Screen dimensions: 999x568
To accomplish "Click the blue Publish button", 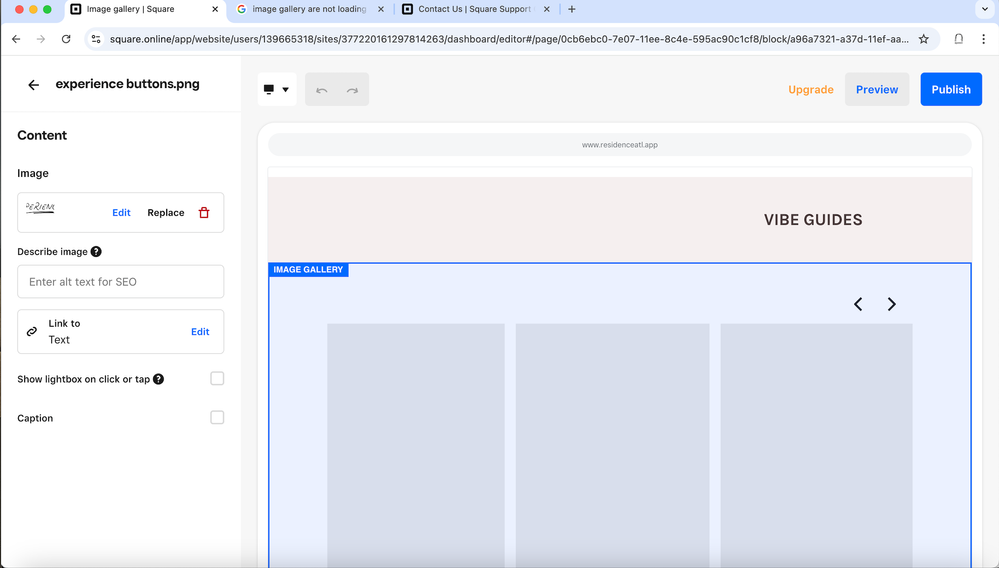I will [950, 90].
